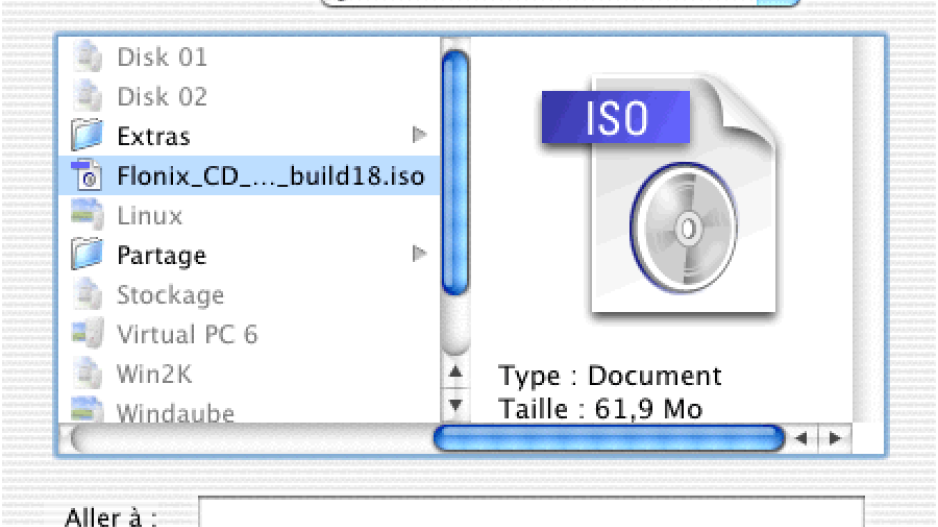Click the vertical scrollbar up arrow
Viewport: 938px width, 527px height.
point(455,372)
